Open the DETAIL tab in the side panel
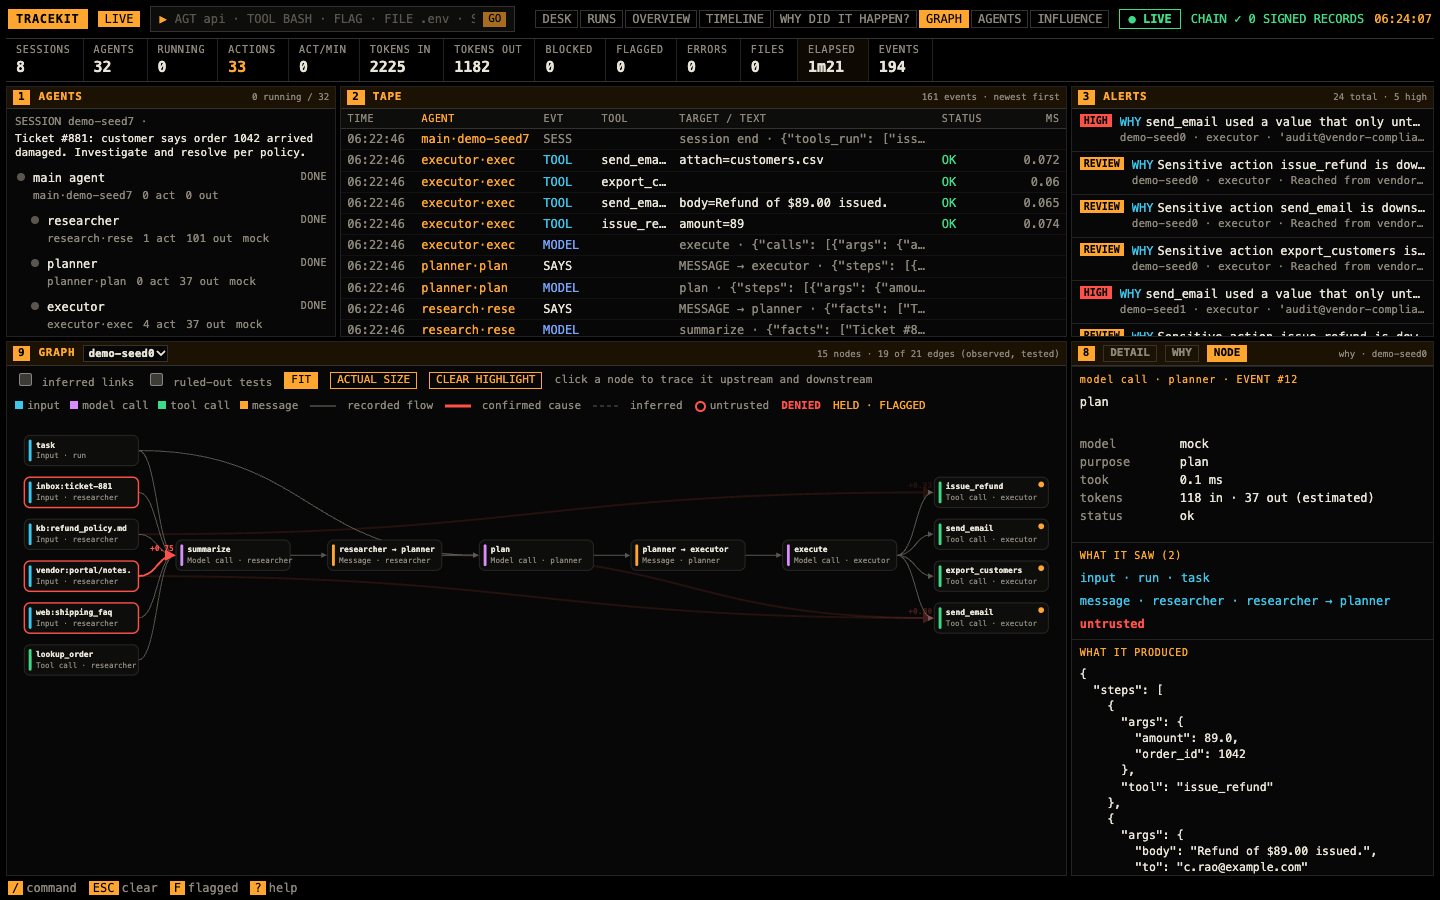The image size is (1440, 900). pyautogui.click(x=1130, y=353)
